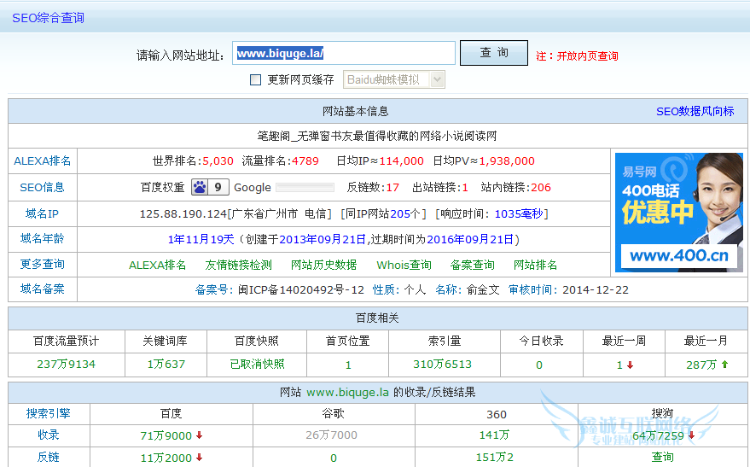Click response time 1035毫秒
This screenshot has height=467, width=750.
518,214
